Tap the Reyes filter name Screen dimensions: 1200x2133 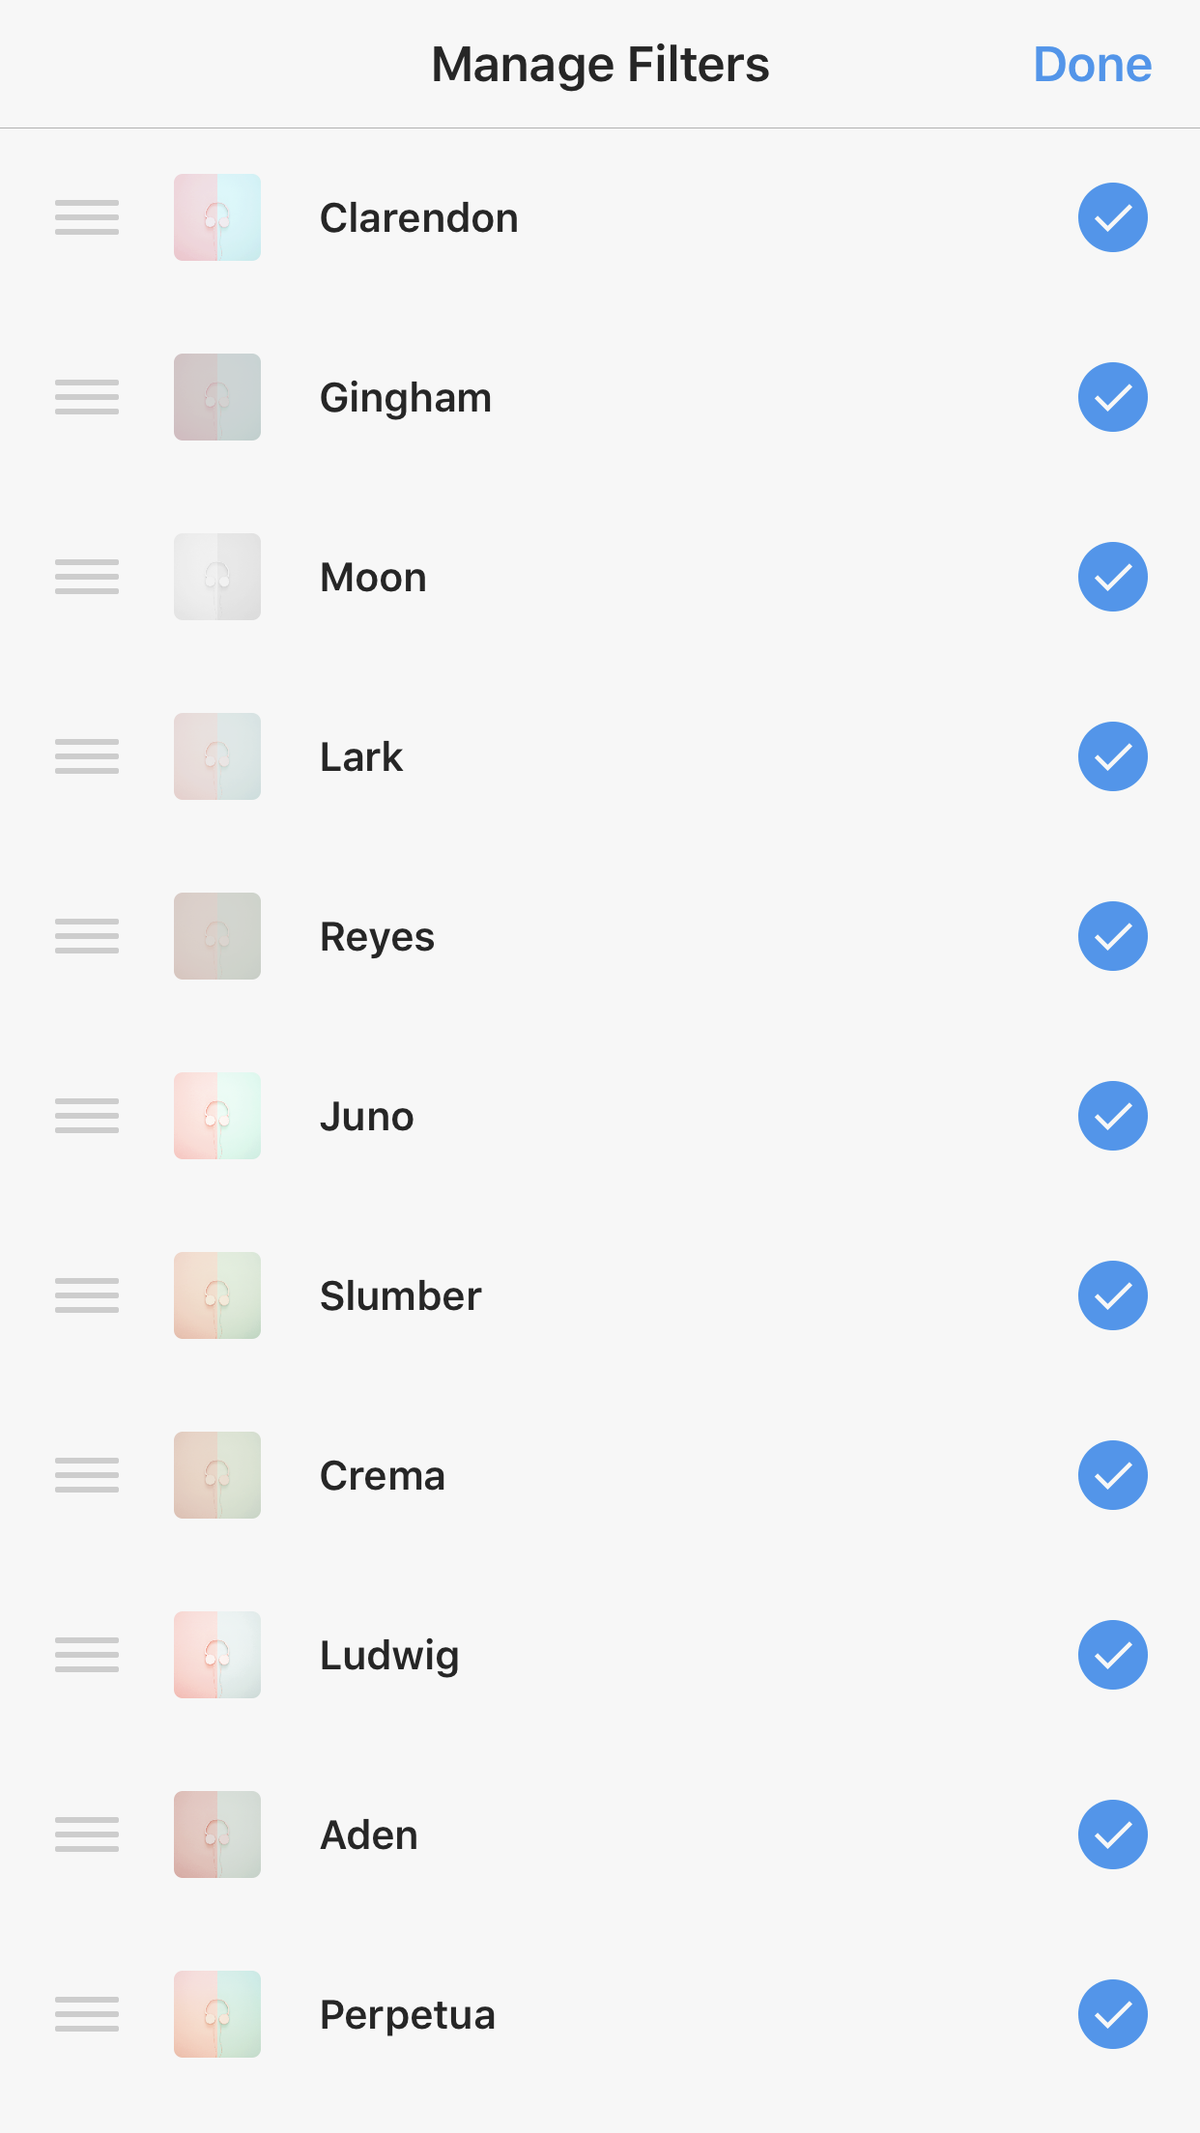pyautogui.click(x=377, y=938)
